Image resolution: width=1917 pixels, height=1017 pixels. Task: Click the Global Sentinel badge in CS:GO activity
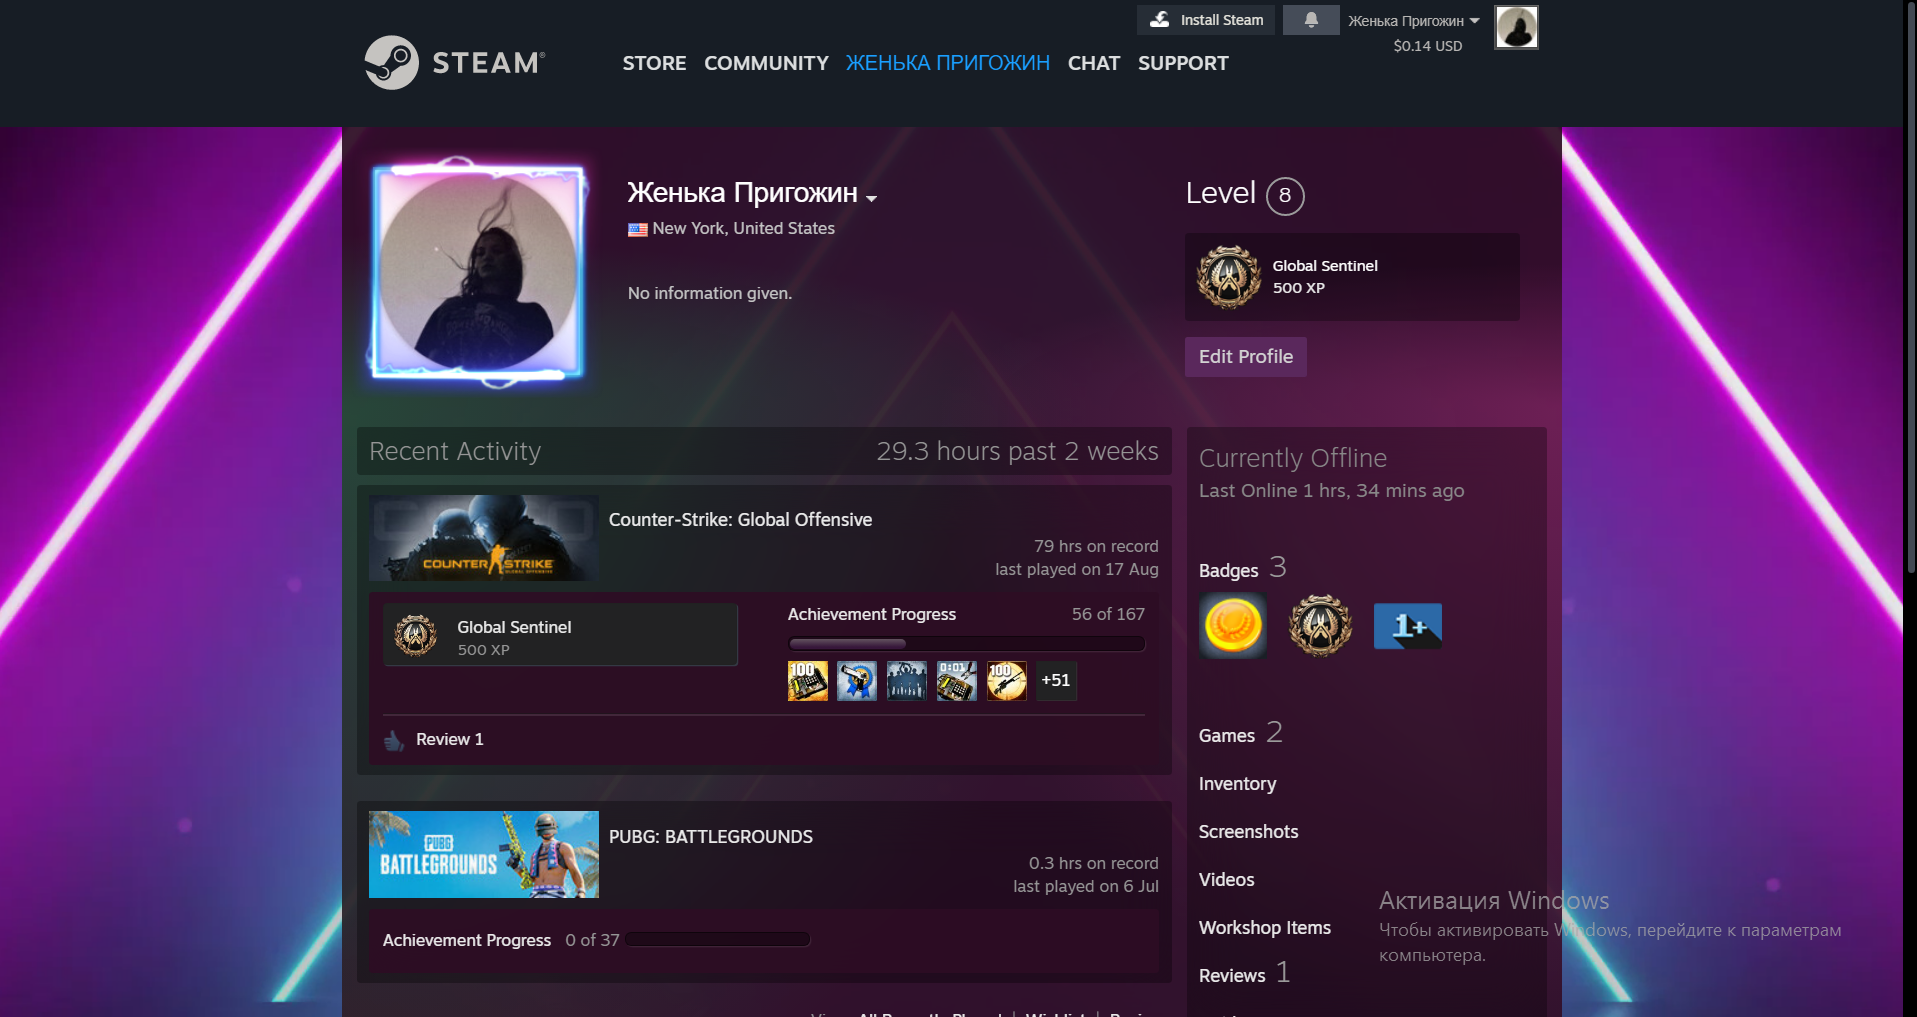pyautogui.click(x=560, y=635)
